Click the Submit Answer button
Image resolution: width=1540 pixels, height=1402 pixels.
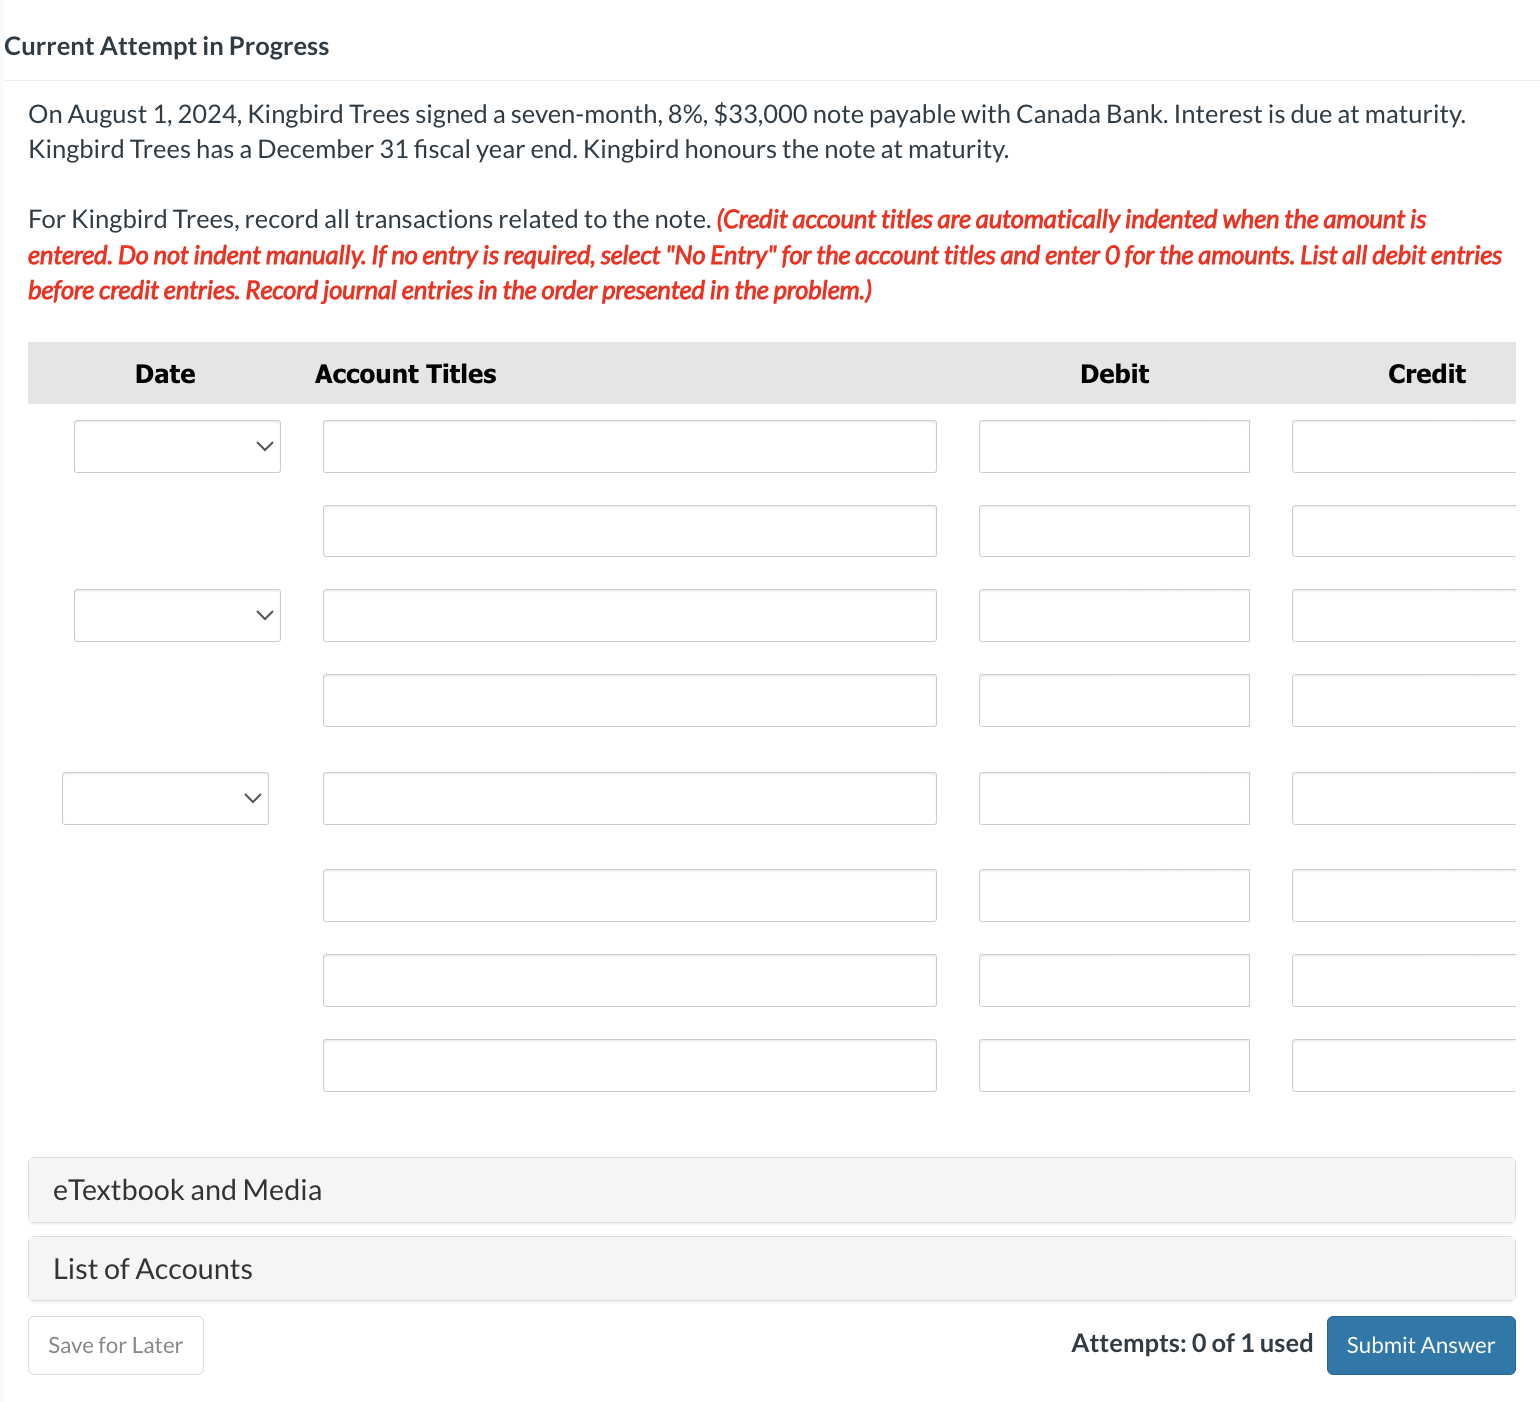click(x=1421, y=1345)
